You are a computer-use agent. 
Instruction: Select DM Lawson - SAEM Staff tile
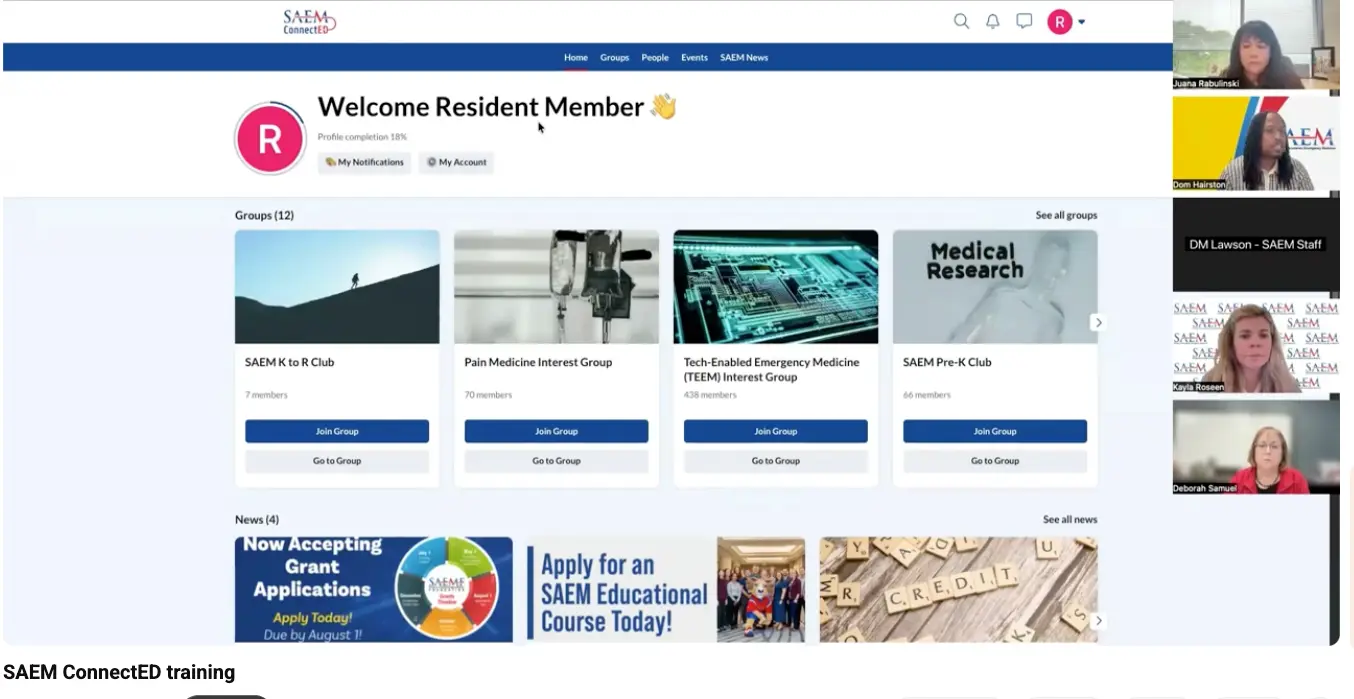click(1256, 244)
